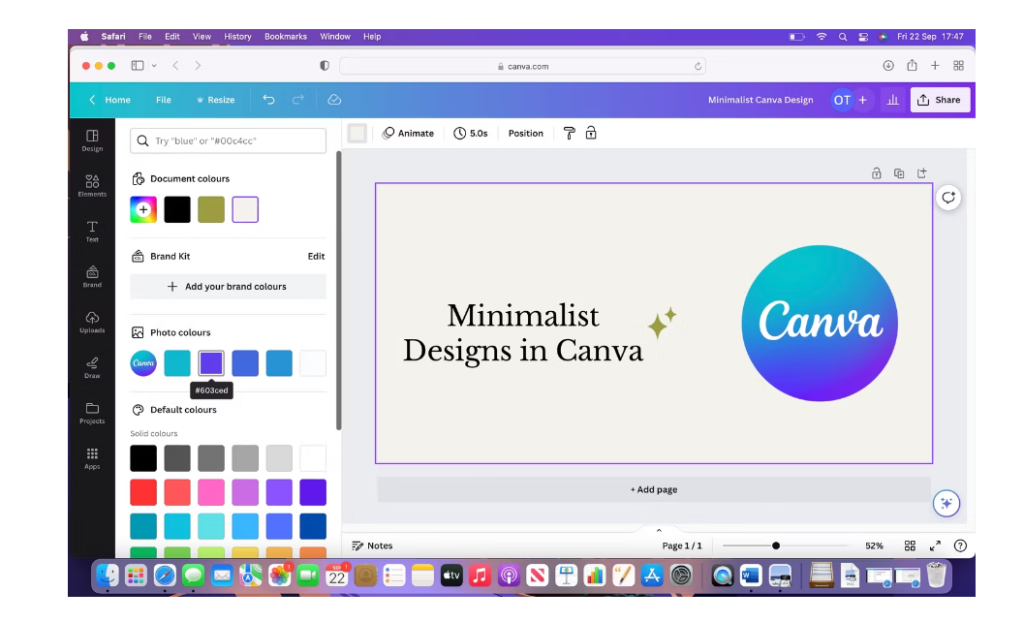
Task: Lock the page using icon above canvas
Action: tap(876, 173)
